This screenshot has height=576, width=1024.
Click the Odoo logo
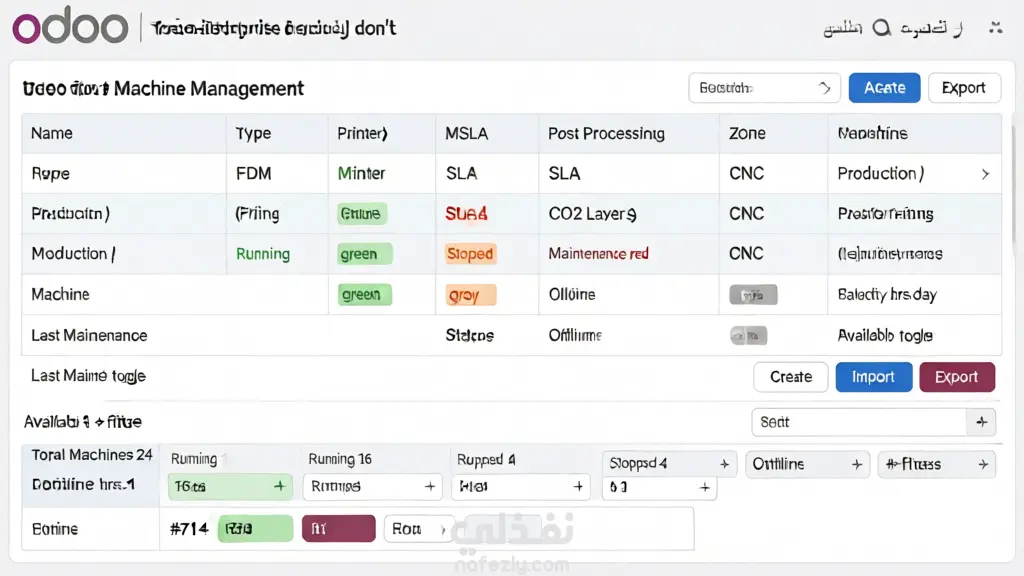(71, 27)
